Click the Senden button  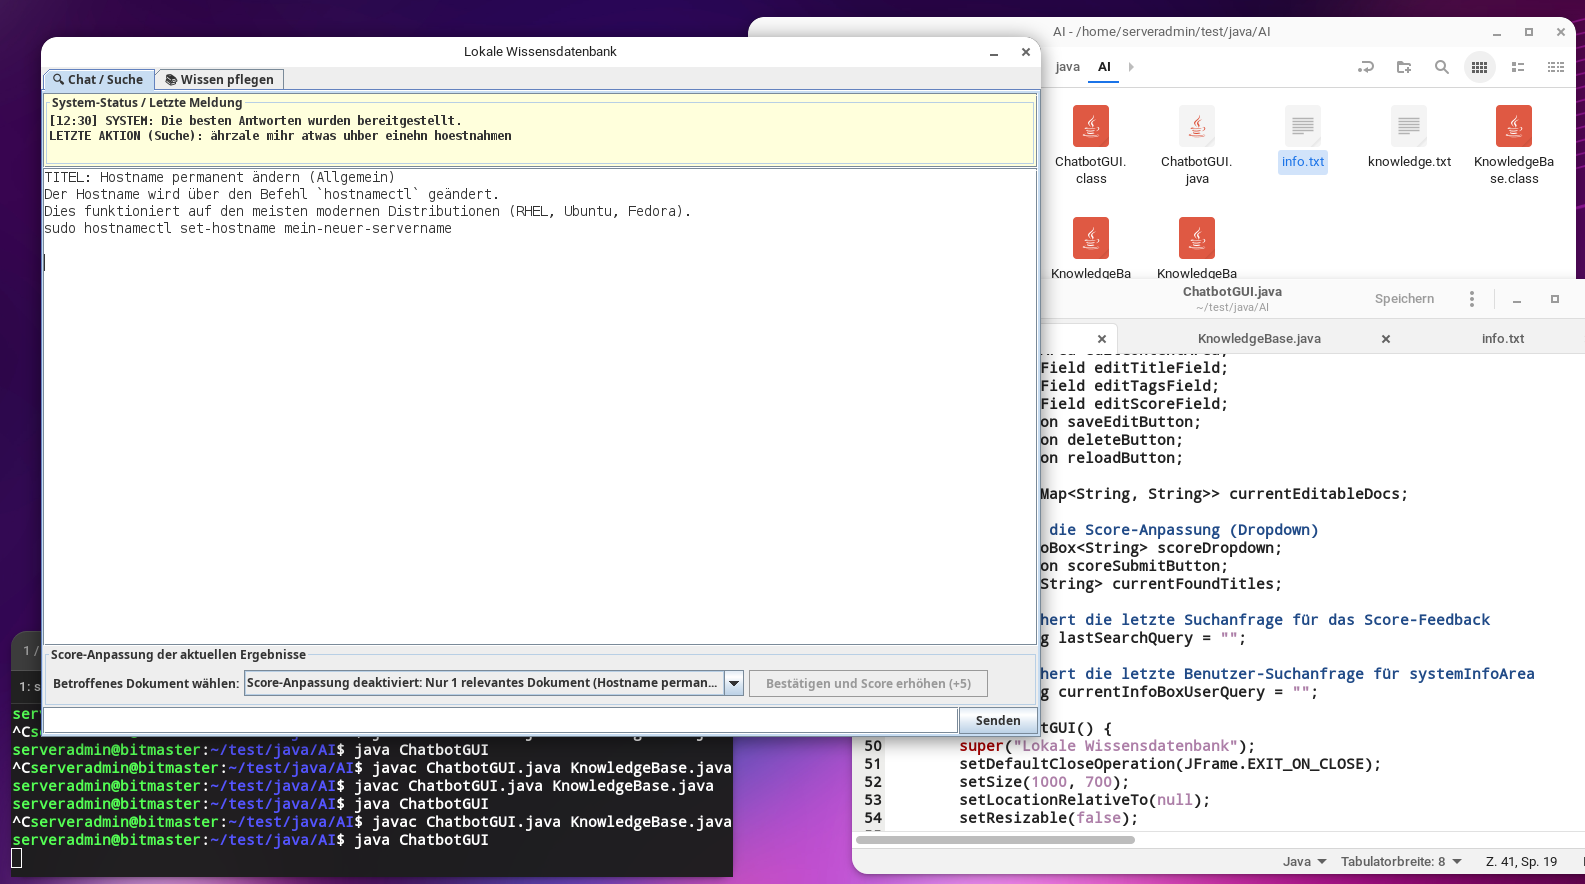(997, 720)
